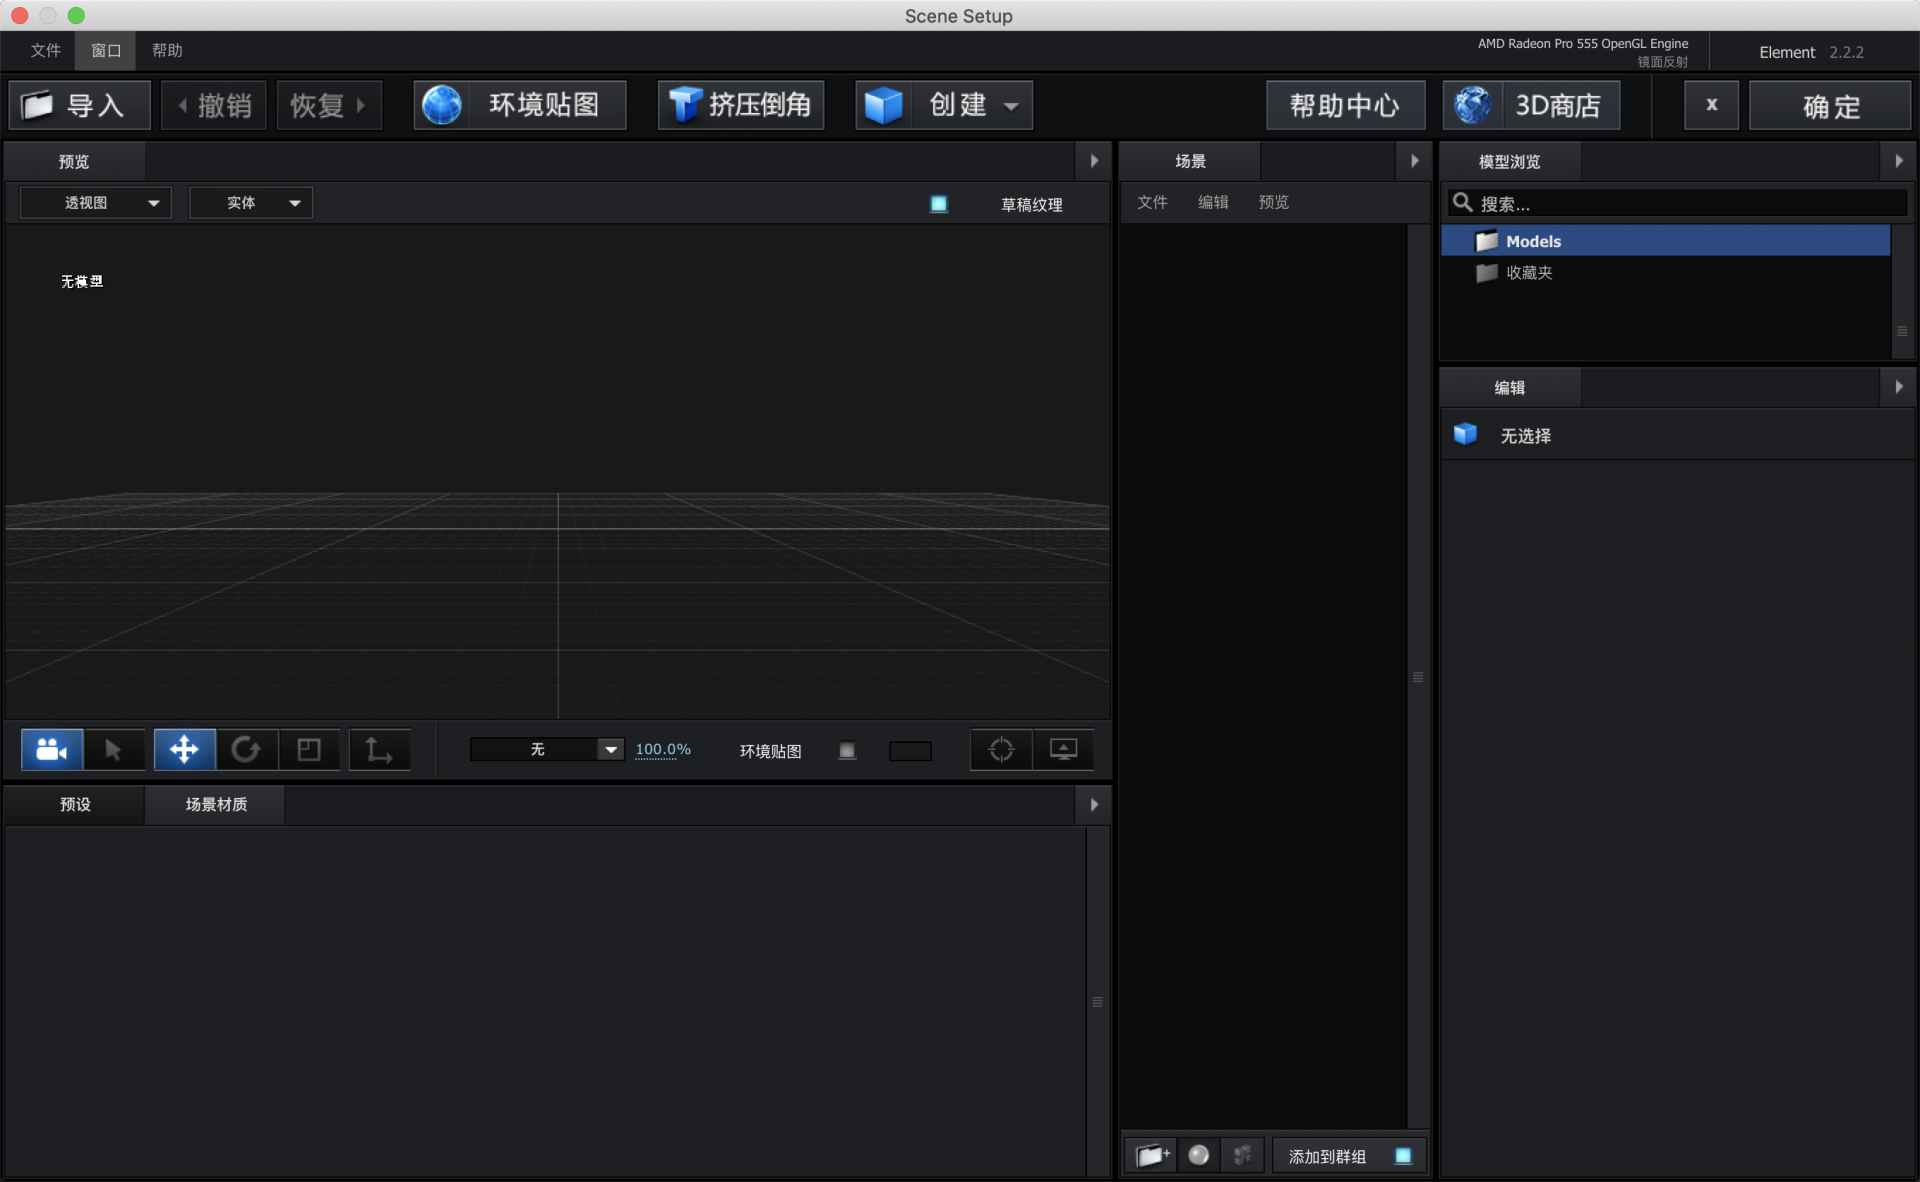This screenshot has height=1182, width=1920.
Task: Open the scene panel 编辑 menu
Action: click(x=1213, y=202)
